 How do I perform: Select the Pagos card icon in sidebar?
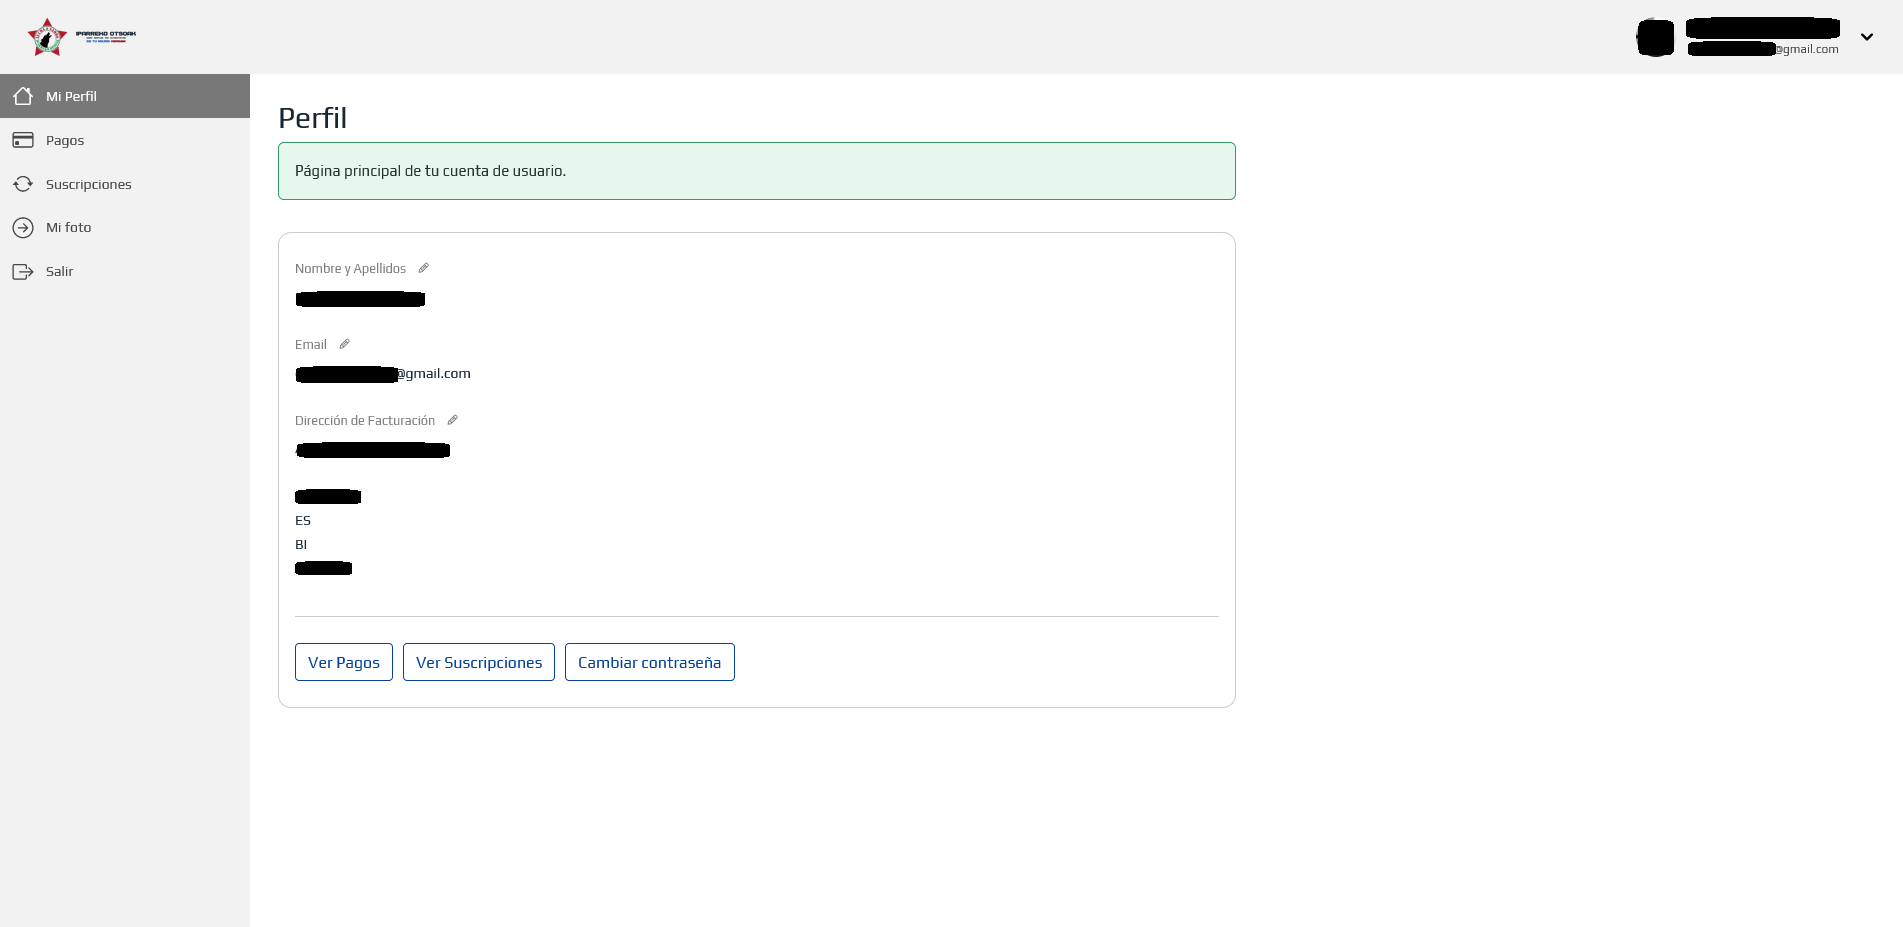(x=24, y=140)
